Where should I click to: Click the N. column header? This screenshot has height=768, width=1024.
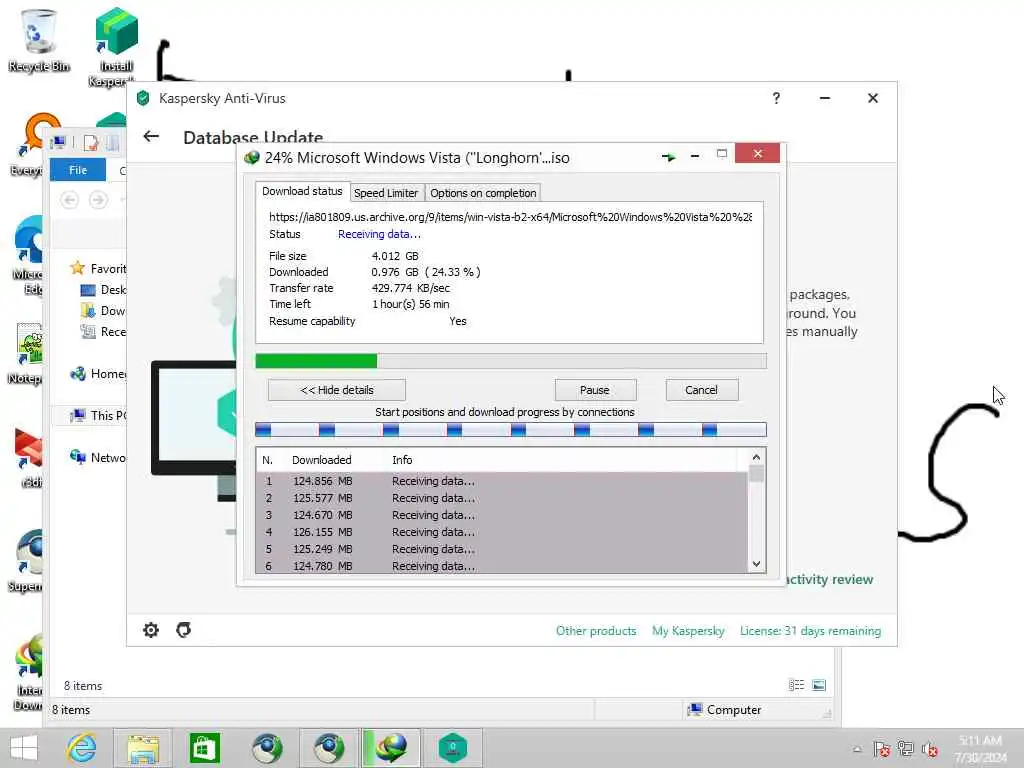[x=267, y=460]
